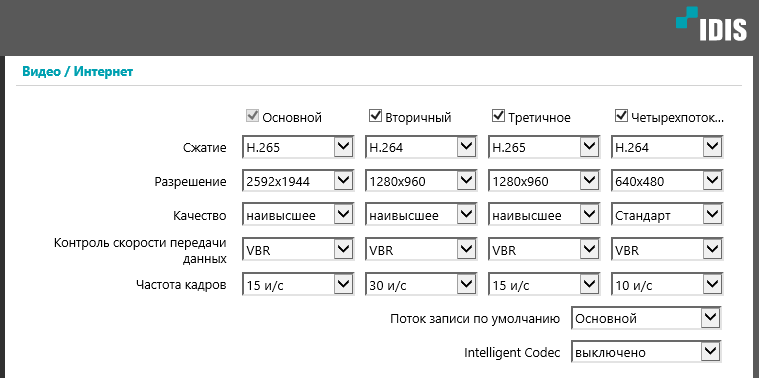Click the greyed Основной stream checkbox
This screenshot has width=759, height=378.
(252, 116)
